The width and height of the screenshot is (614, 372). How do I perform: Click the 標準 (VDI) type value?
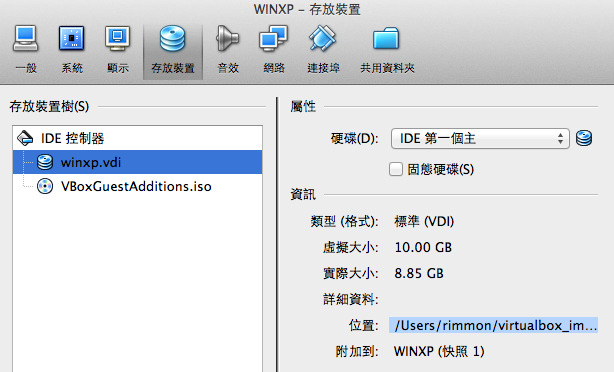click(x=424, y=222)
